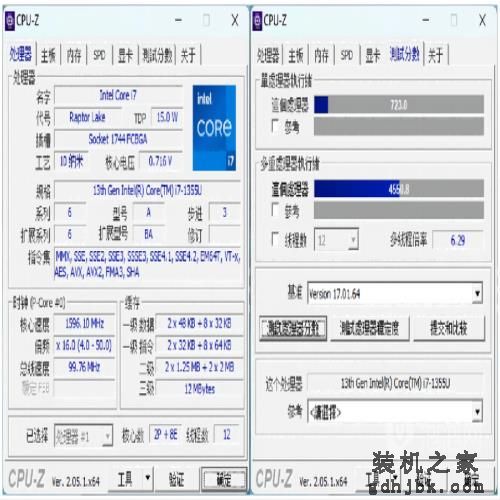The height and width of the screenshot is (500, 500).
Task: Click the processor name field Intel Core i7
Action: tap(118, 95)
